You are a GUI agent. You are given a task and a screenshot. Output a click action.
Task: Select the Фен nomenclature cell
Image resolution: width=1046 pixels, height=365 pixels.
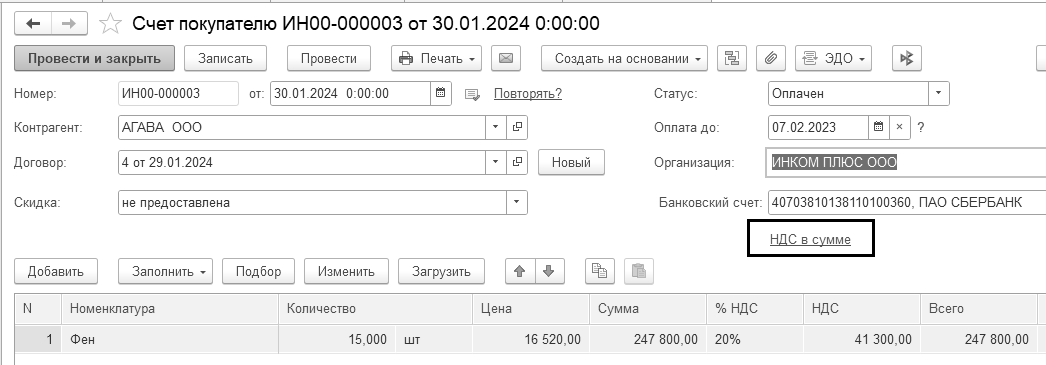pos(170,340)
